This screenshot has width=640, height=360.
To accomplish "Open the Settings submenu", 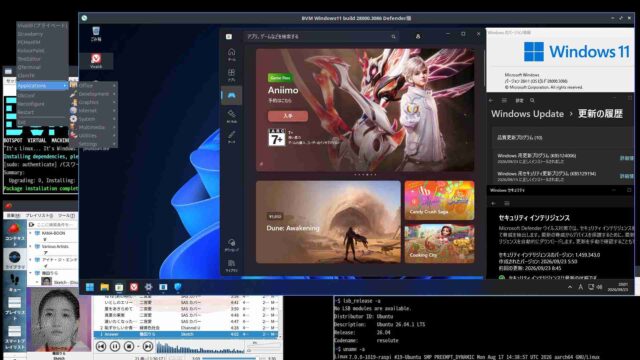I will [x=93, y=144].
